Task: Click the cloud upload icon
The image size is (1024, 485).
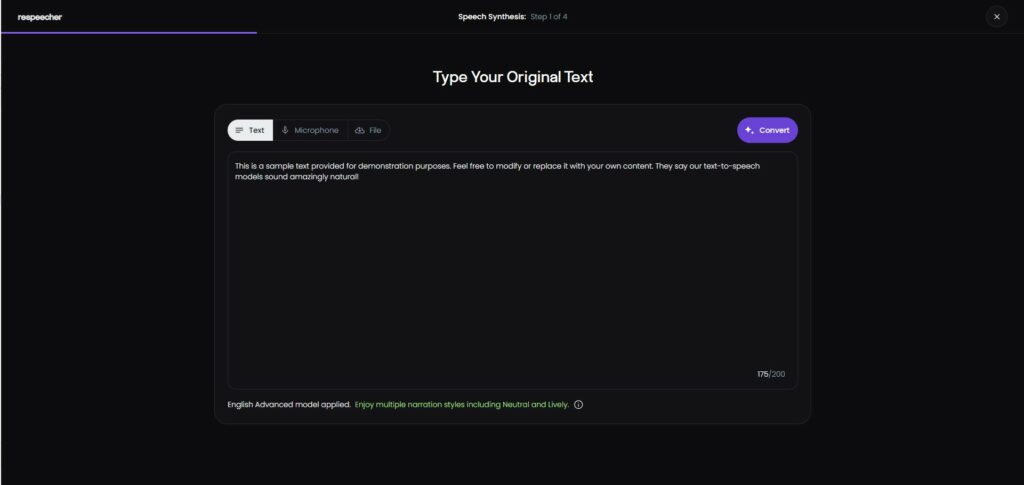Action: pos(359,131)
